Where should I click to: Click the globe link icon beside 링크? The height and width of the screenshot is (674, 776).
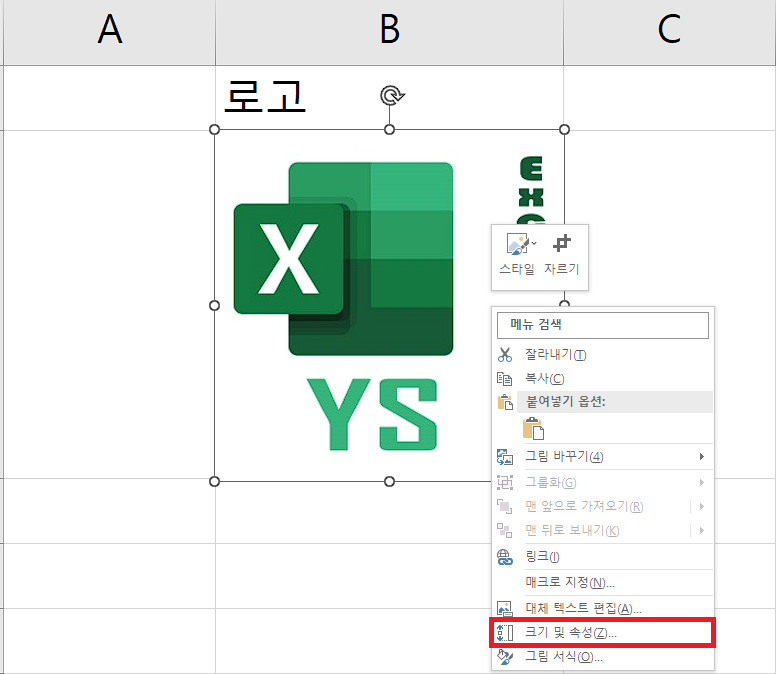pyautogui.click(x=505, y=557)
